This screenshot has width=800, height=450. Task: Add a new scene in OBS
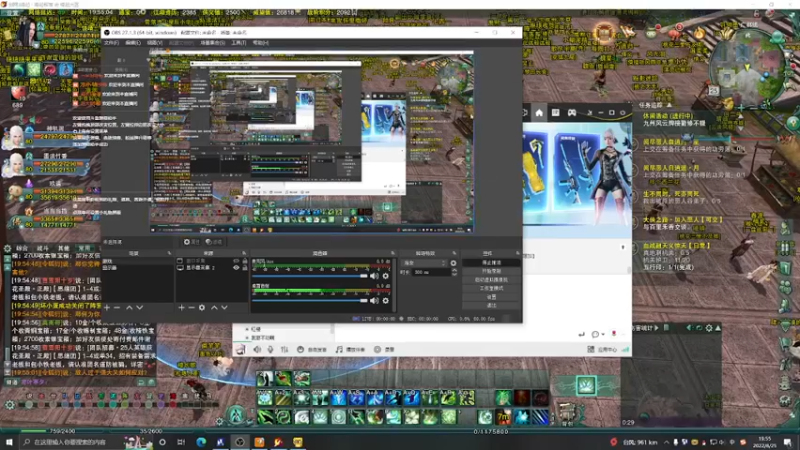[x=107, y=308]
